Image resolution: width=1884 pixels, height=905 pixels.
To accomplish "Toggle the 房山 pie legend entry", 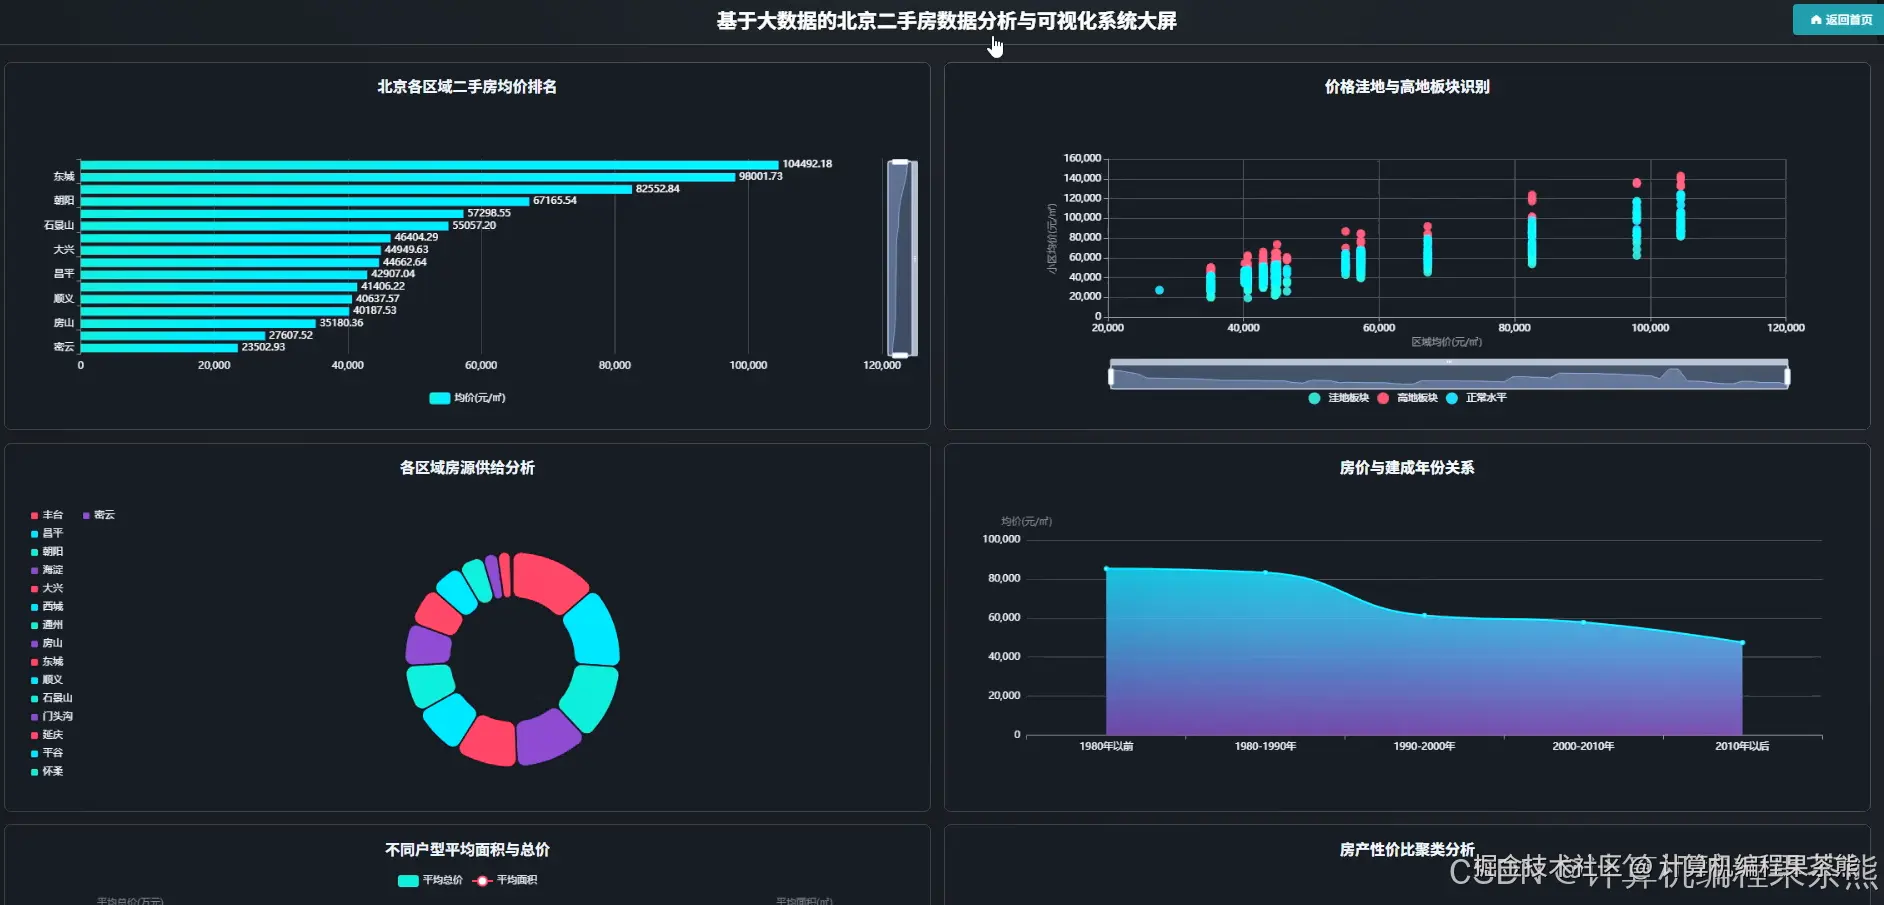I will tap(47, 643).
